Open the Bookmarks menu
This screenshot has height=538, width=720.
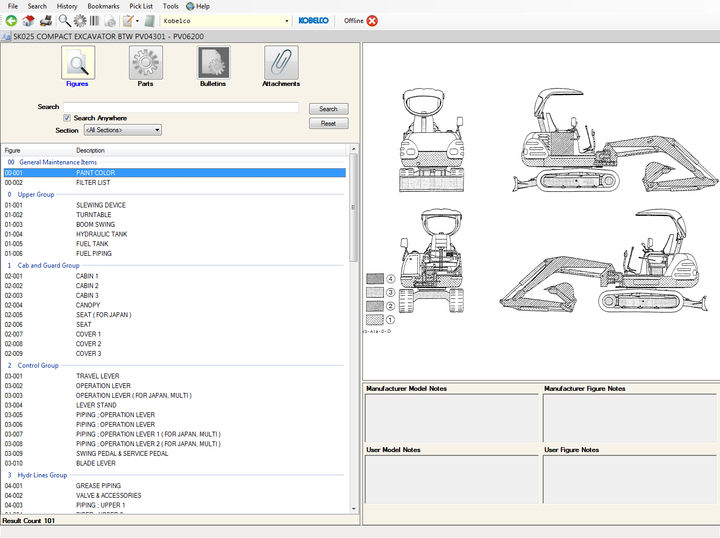(103, 6)
